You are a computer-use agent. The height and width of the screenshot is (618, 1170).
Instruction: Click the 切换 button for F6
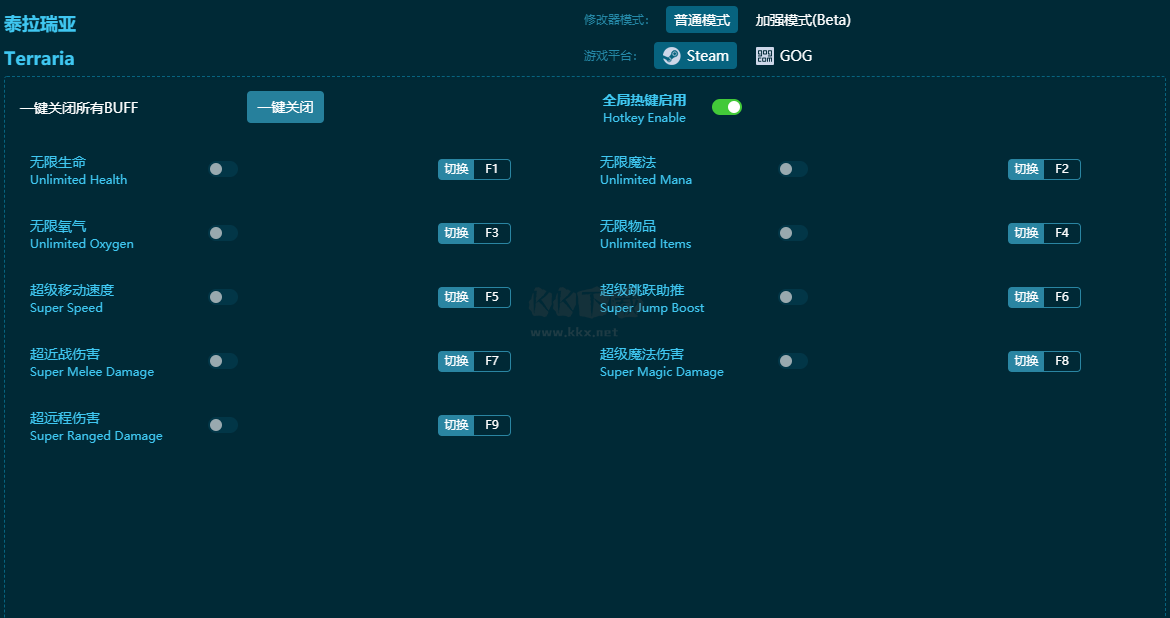click(x=1026, y=297)
